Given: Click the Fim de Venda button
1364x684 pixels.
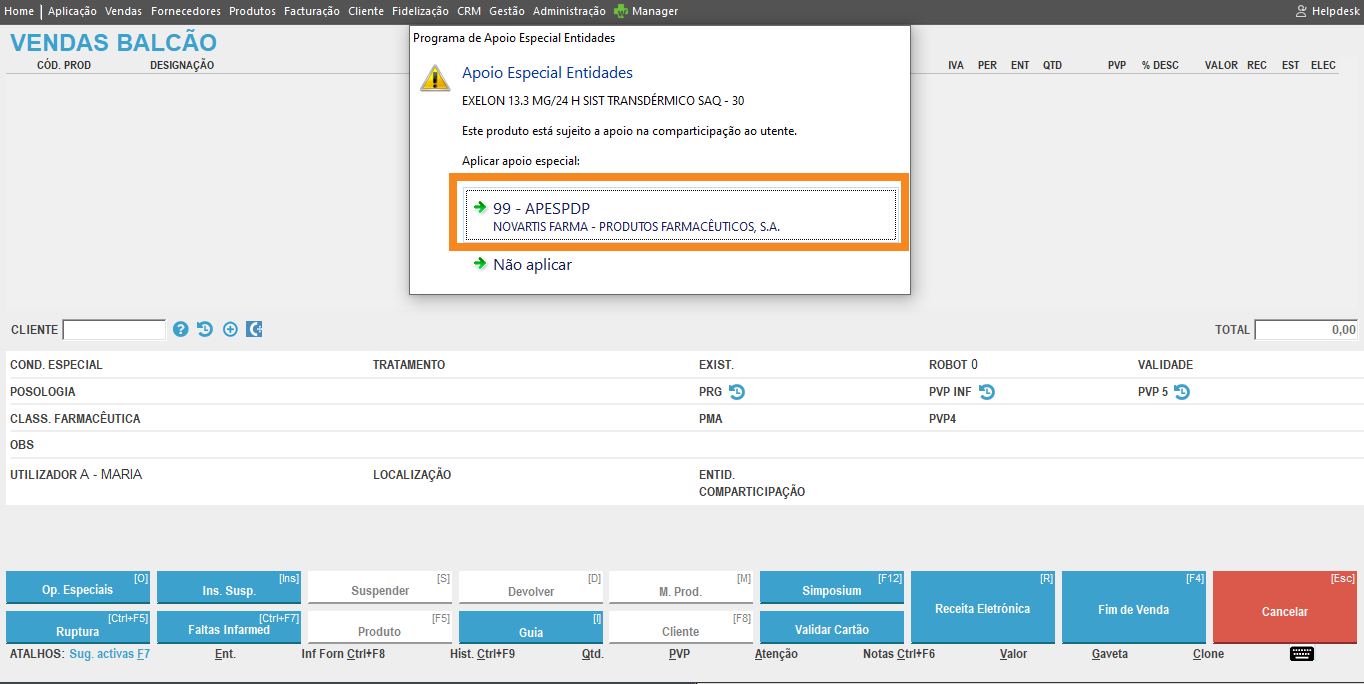Looking at the screenshot, I should tap(1133, 608).
